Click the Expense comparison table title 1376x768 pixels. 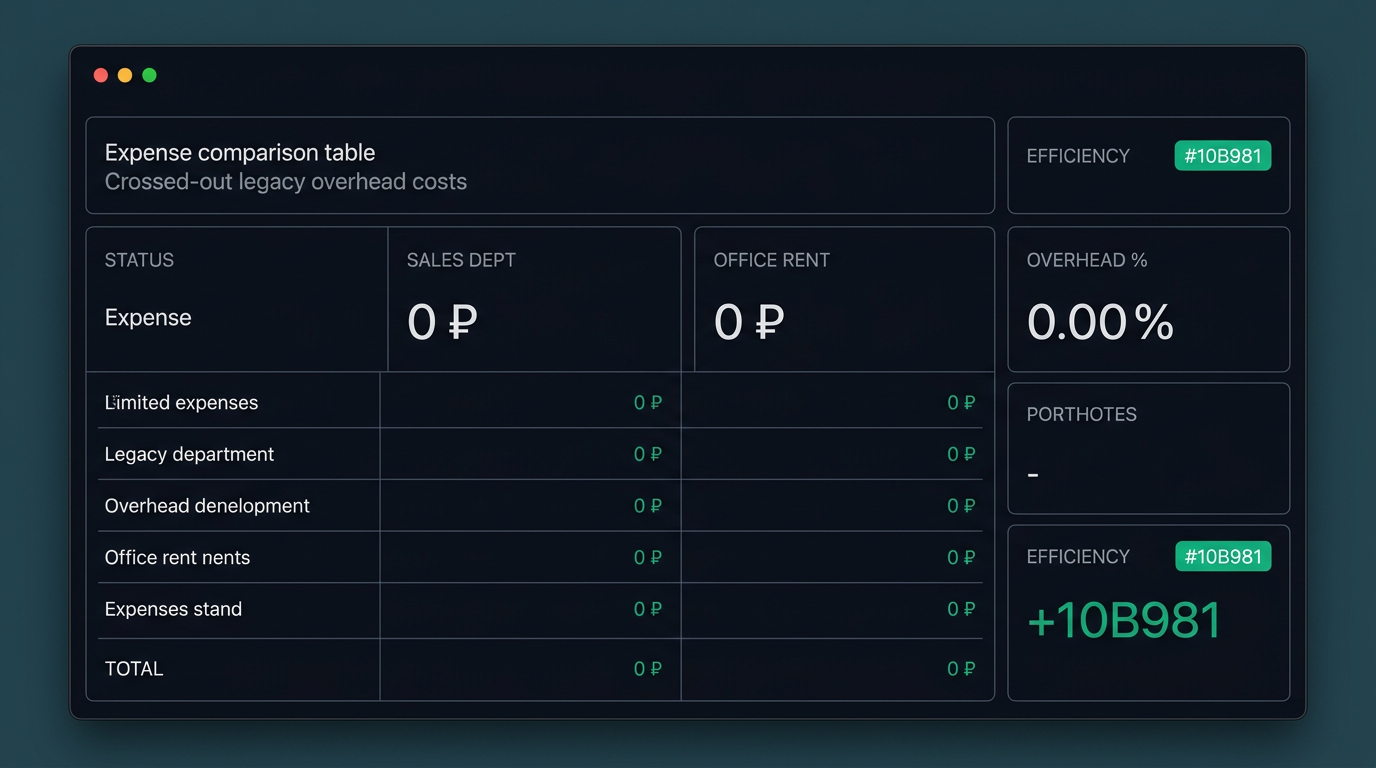point(240,153)
